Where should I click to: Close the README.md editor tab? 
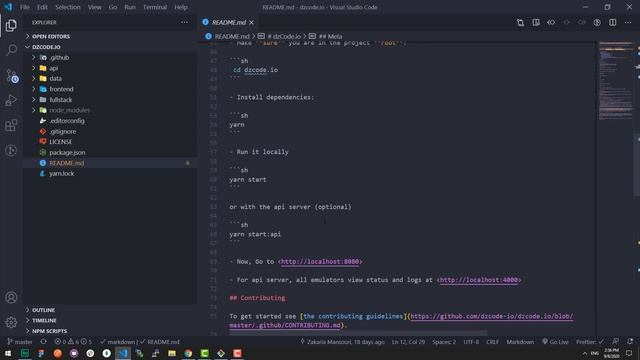(251, 22)
